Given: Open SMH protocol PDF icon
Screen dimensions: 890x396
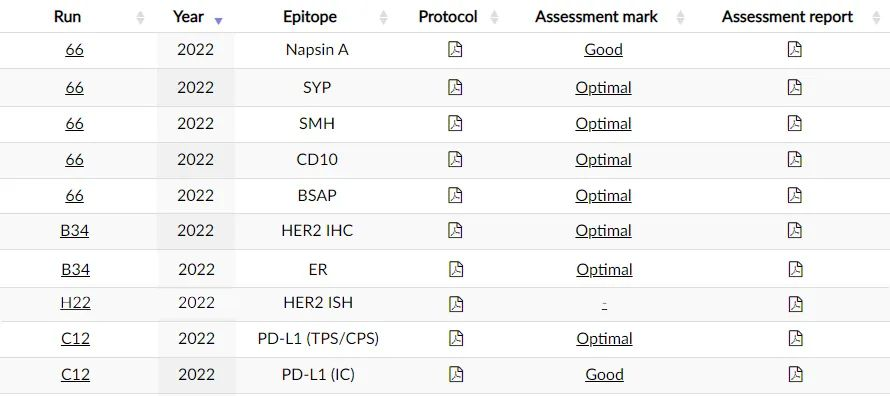Looking at the screenshot, I should [455, 123].
